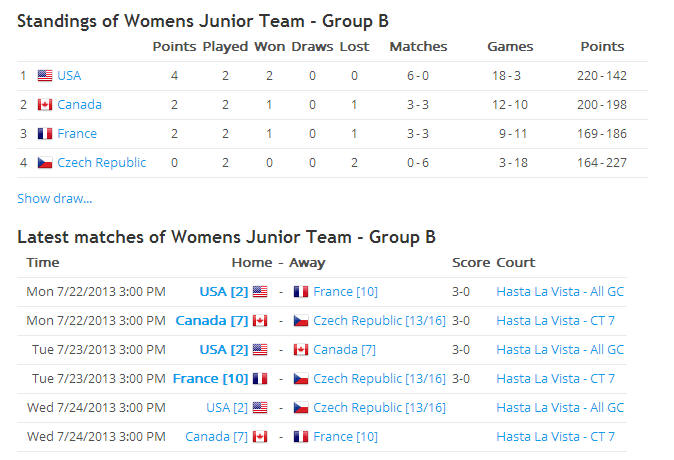Expand the Show draw... link
Viewport: 674px width, 460px height.
tap(55, 199)
